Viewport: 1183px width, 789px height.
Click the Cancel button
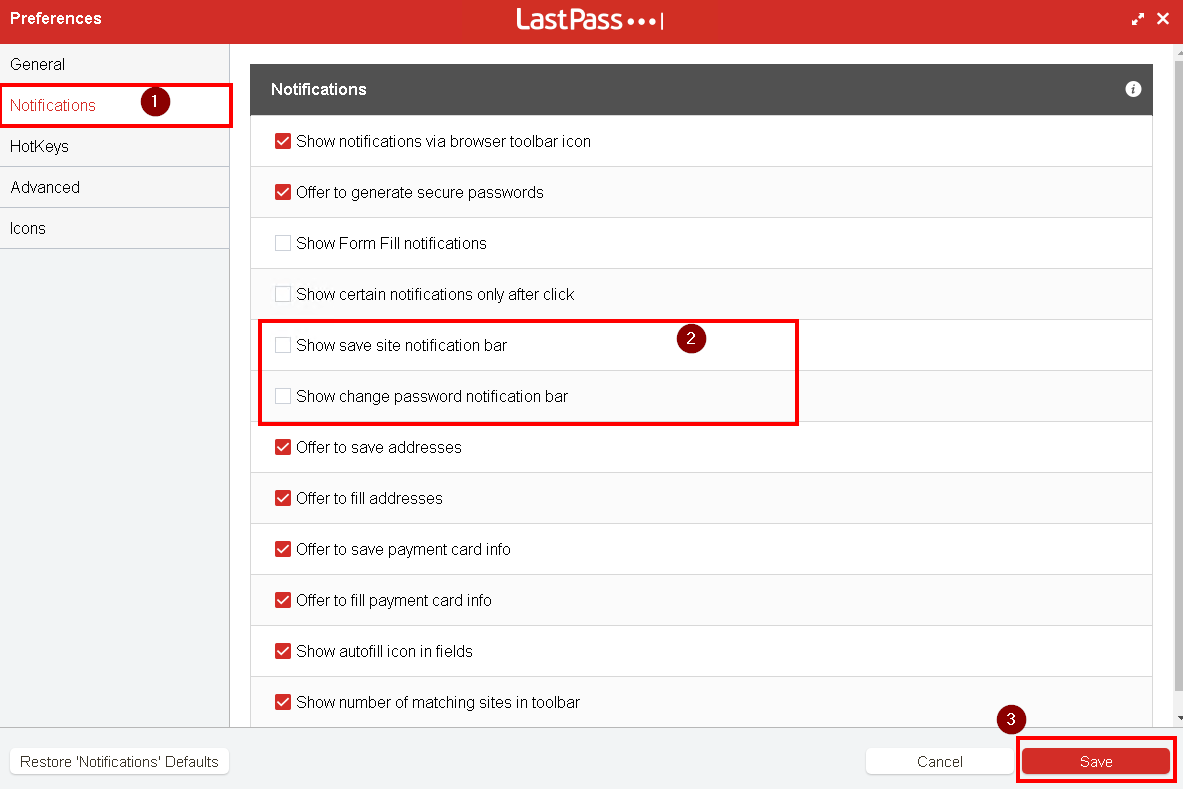tap(939, 762)
